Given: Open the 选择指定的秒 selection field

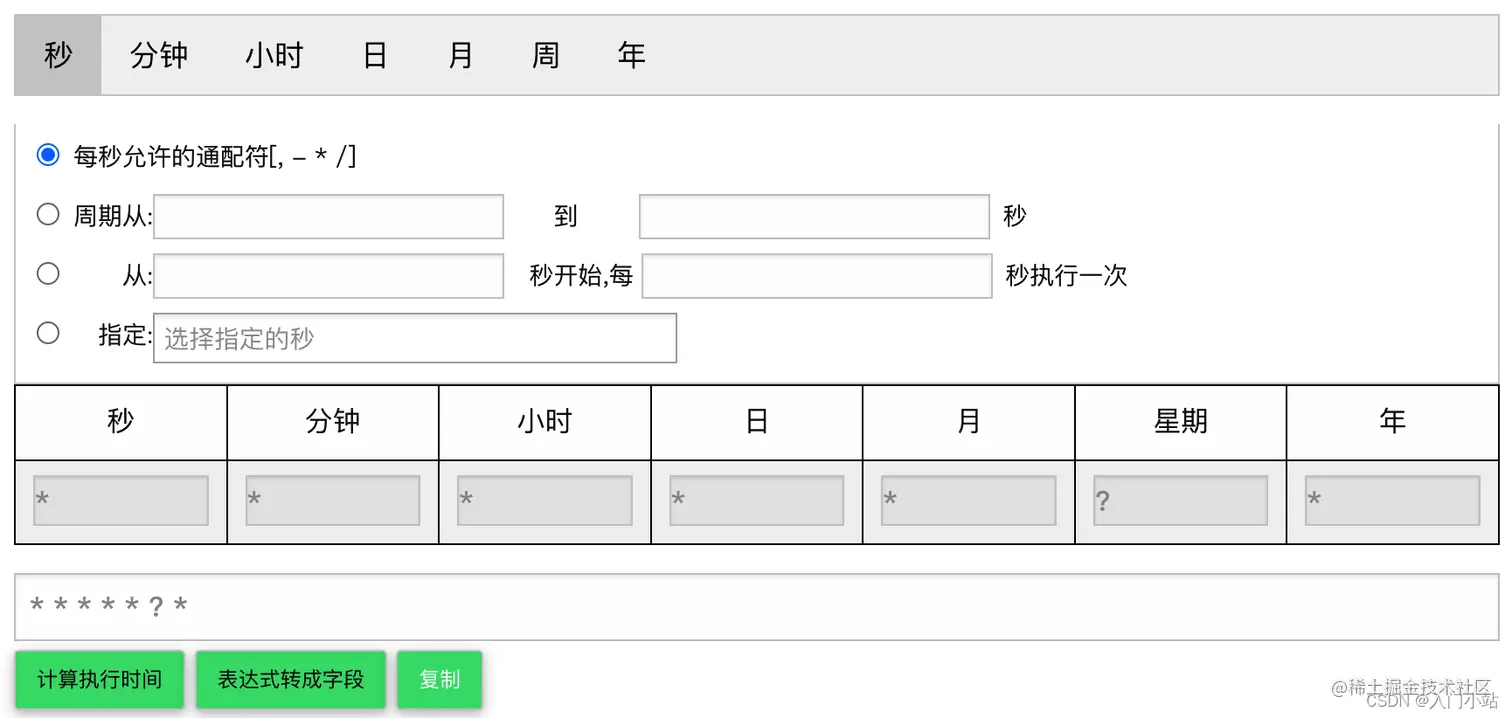Looking at the screenshot, I should pyautogui.click(x=414, y=338).
